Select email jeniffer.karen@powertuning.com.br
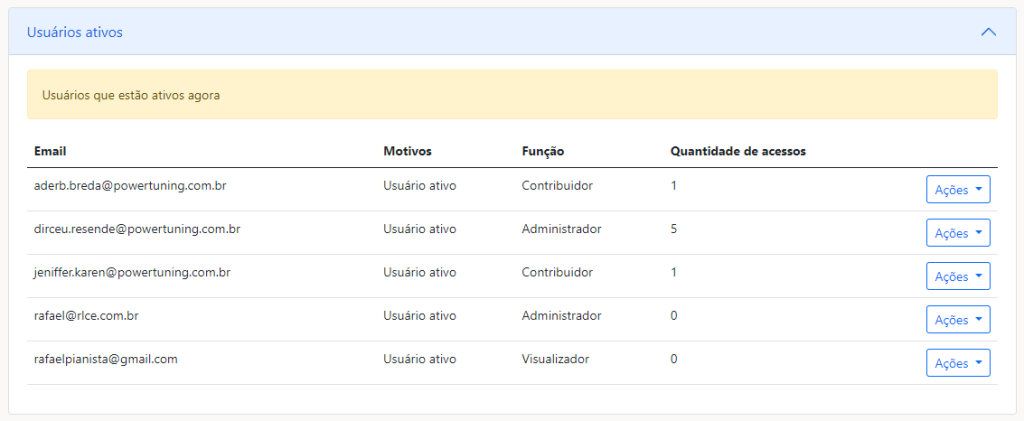 point(133,272)
